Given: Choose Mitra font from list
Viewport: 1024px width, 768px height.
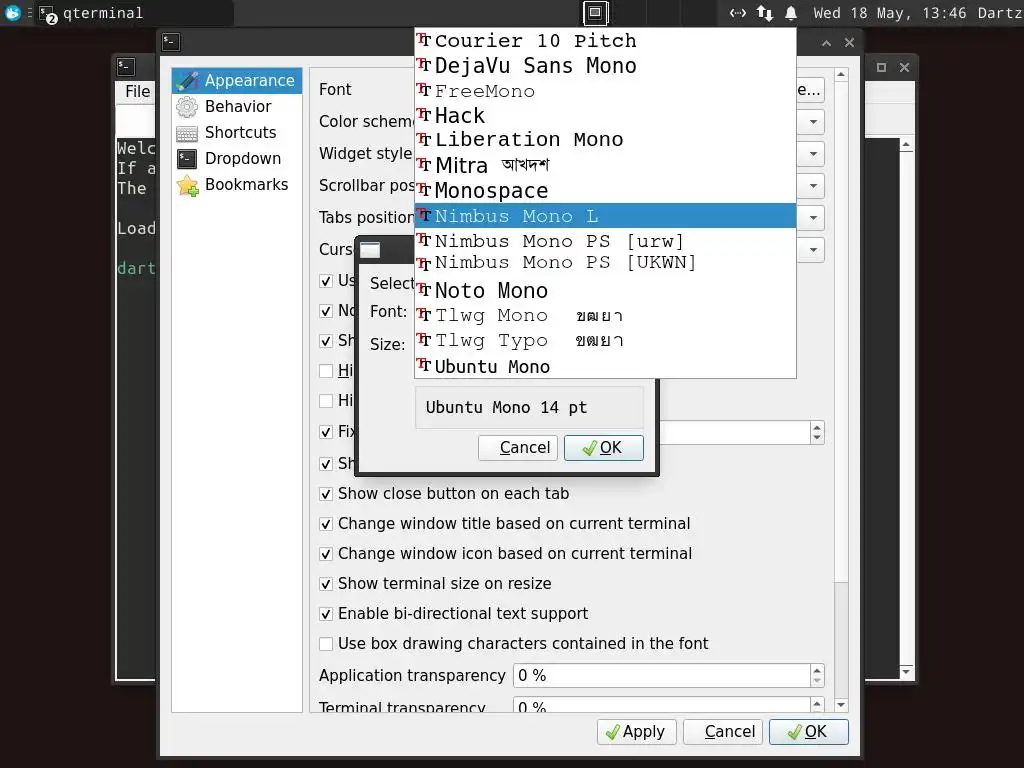Looking at the screenshot, I should pos(605,165).
